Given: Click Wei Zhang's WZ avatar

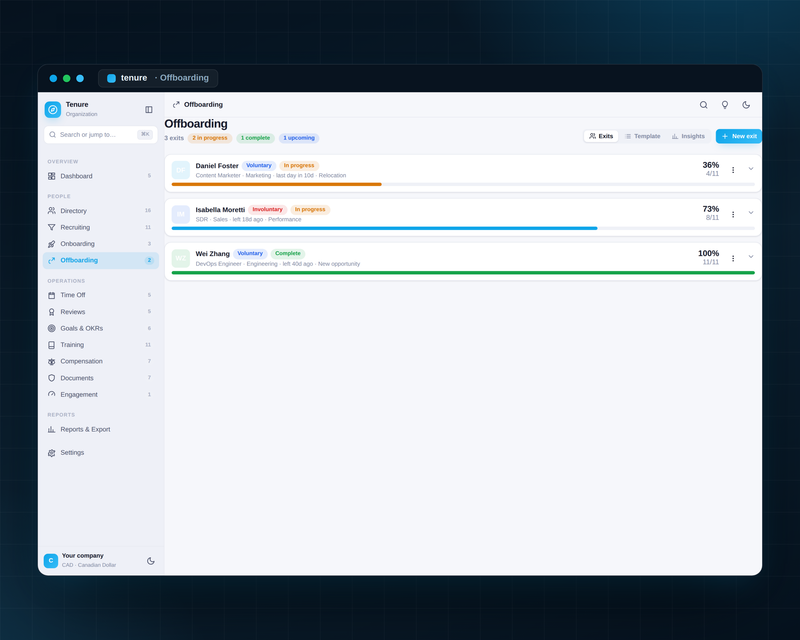Looking at the screenshot, I should point(181,258).
